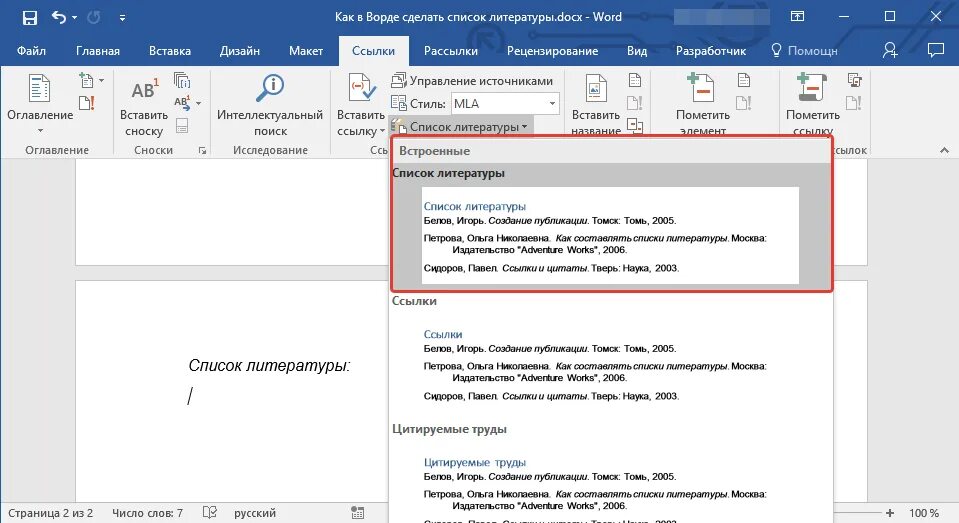Insert an endnote with its icon

(182, 80)
